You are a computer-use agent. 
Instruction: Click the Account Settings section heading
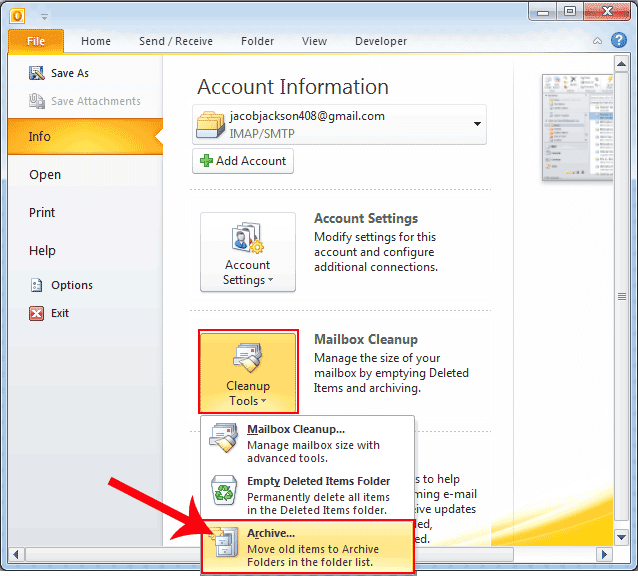tap(366, 218)
